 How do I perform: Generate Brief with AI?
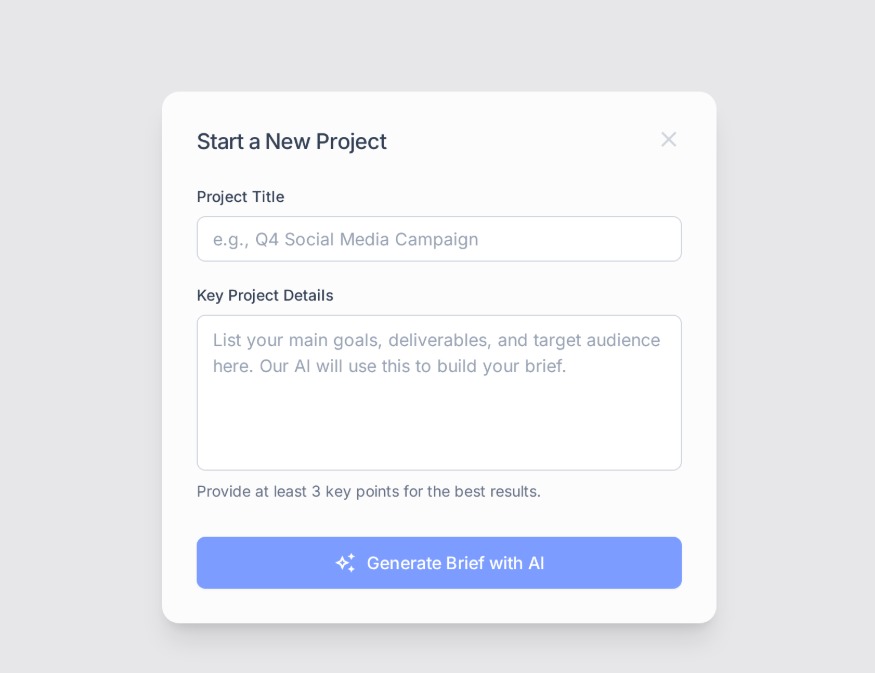click(x=439, y=563)
